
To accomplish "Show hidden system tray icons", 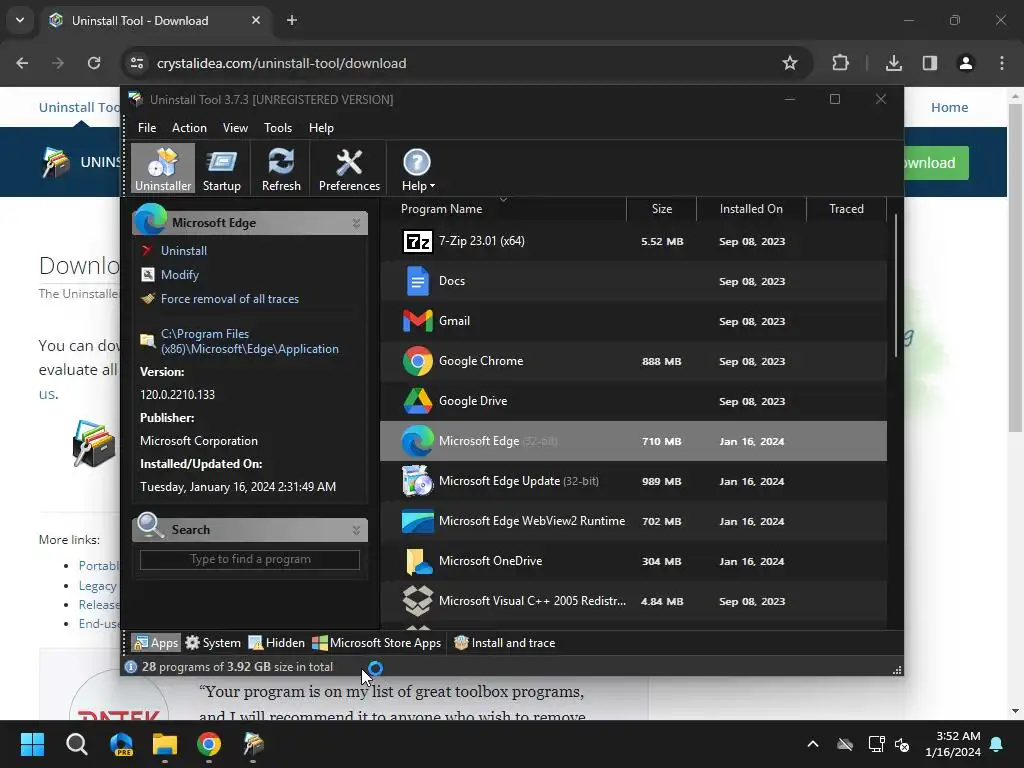I will pyautogui.click(x=813, y=744).
